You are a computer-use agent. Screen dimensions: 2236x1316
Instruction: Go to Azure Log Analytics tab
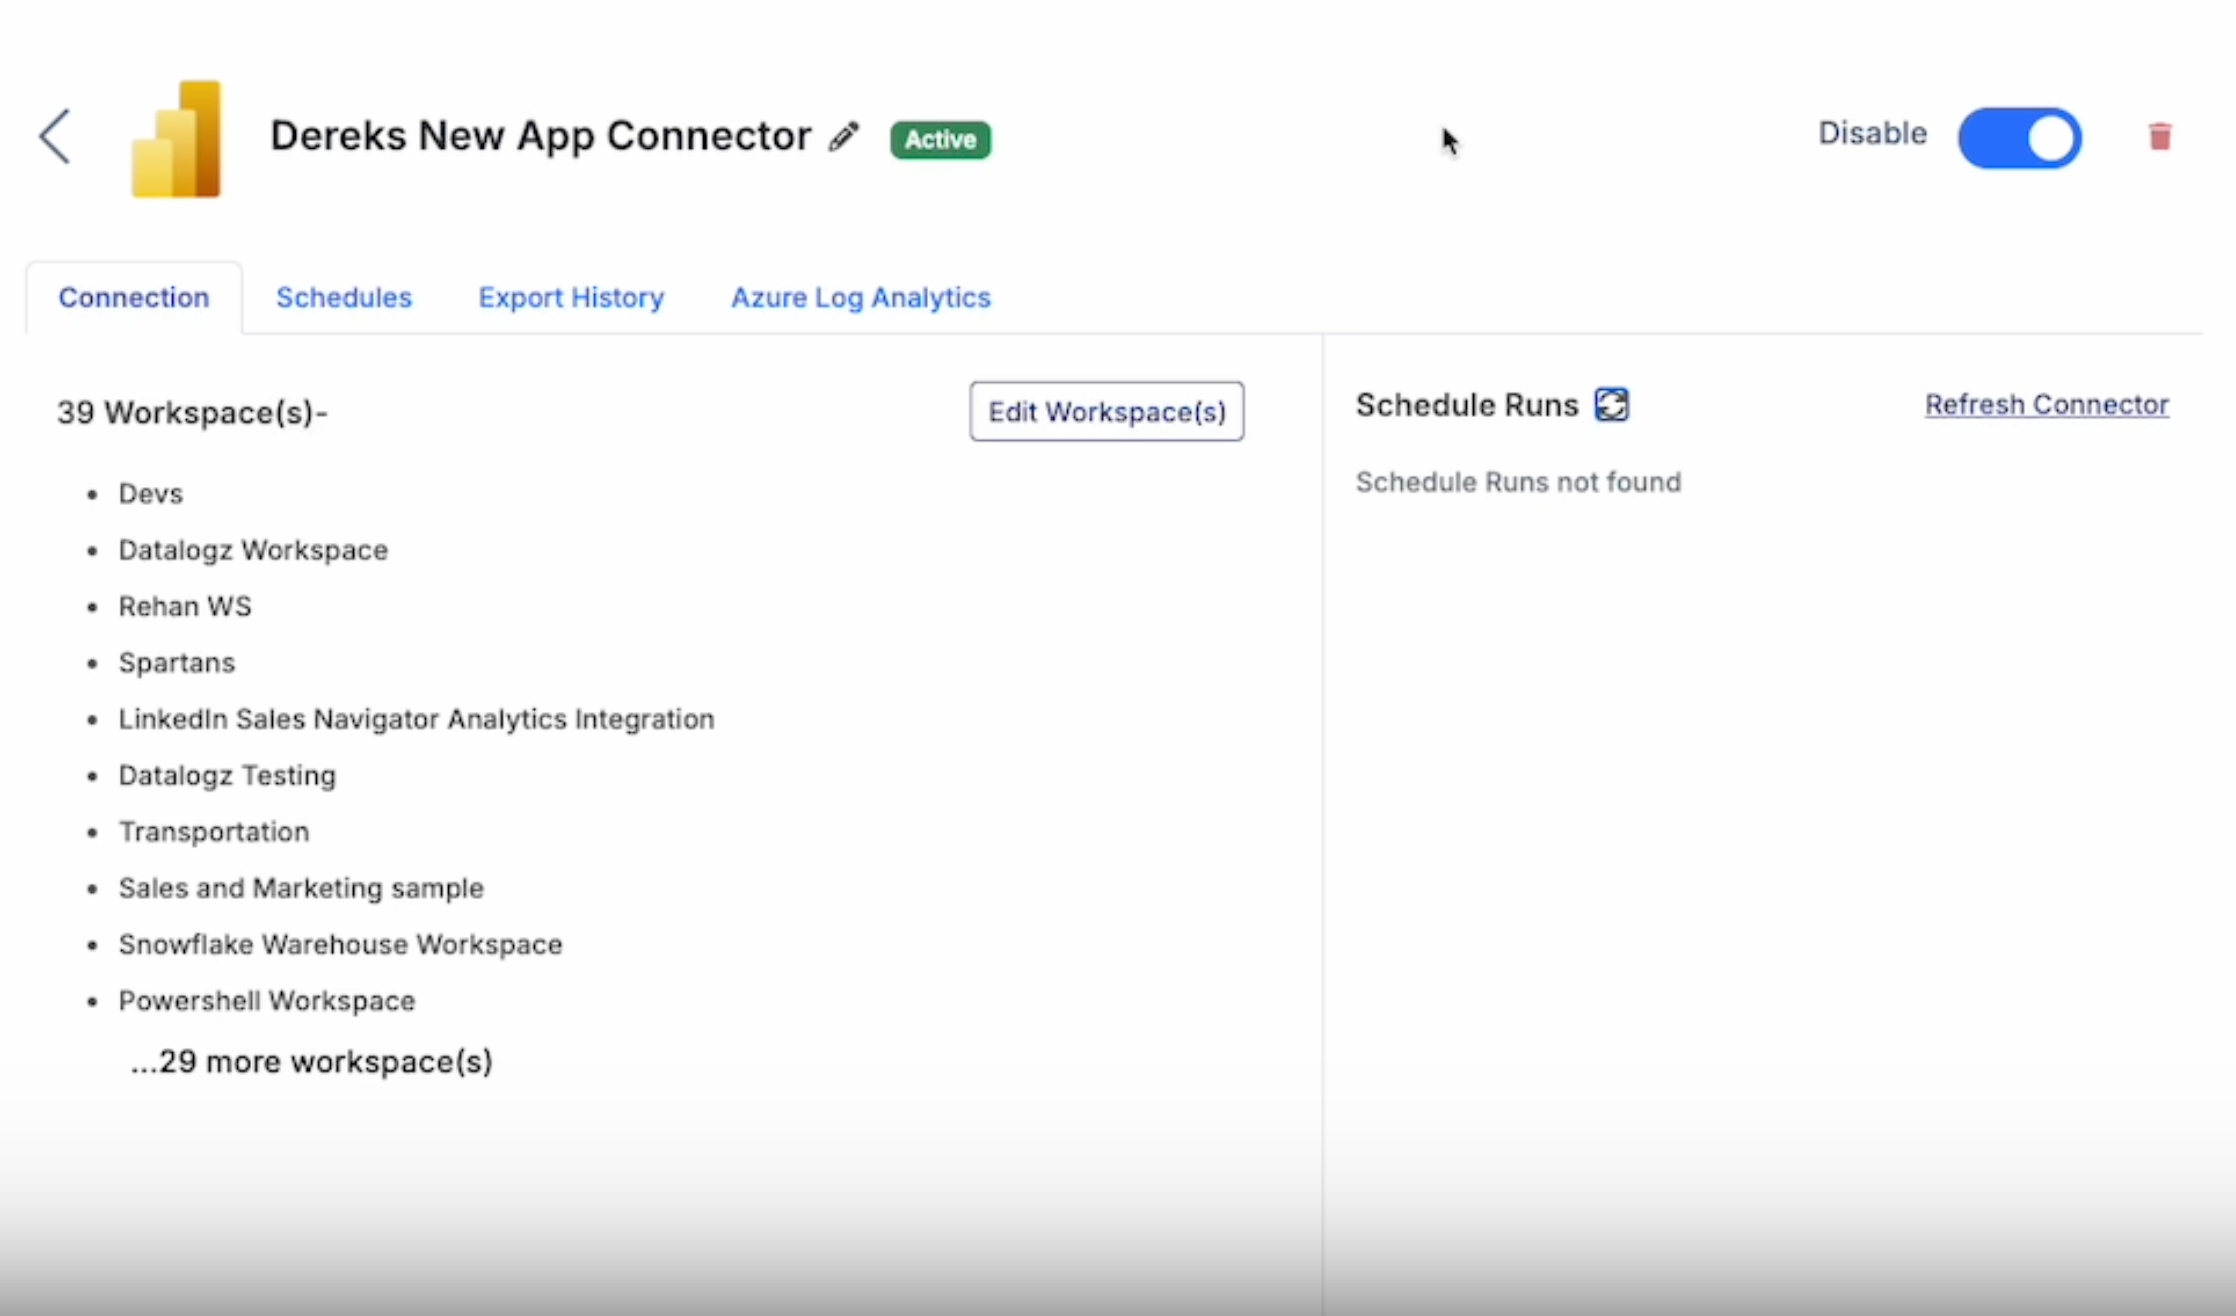[860, 298]
